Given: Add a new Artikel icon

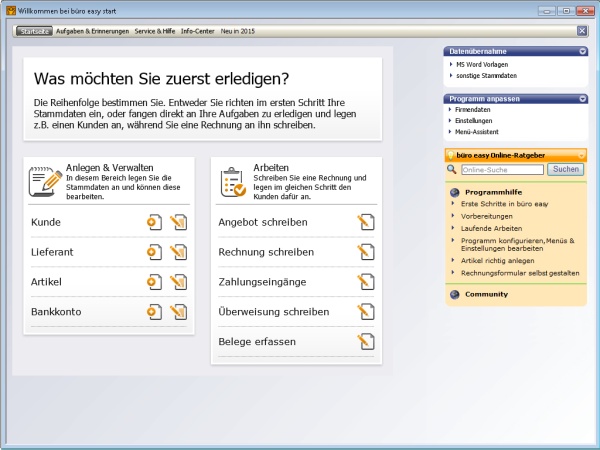Looking at the screenshot, I should 155,282.
